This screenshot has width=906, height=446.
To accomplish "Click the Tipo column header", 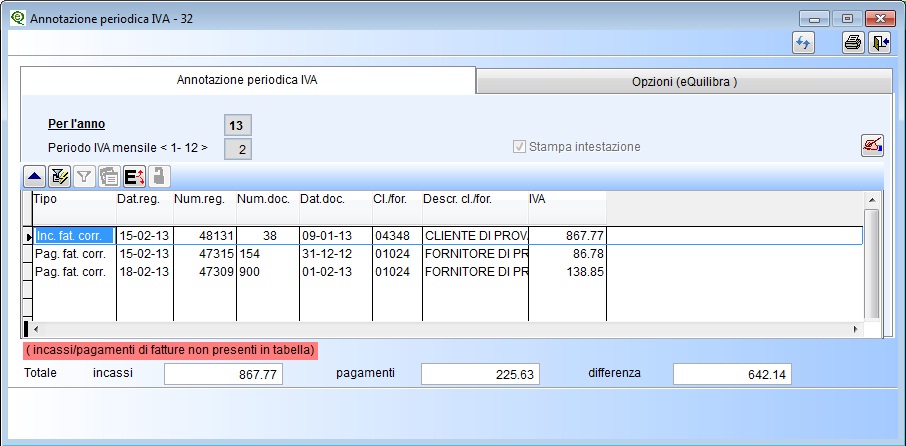I will tap(74, 207).
